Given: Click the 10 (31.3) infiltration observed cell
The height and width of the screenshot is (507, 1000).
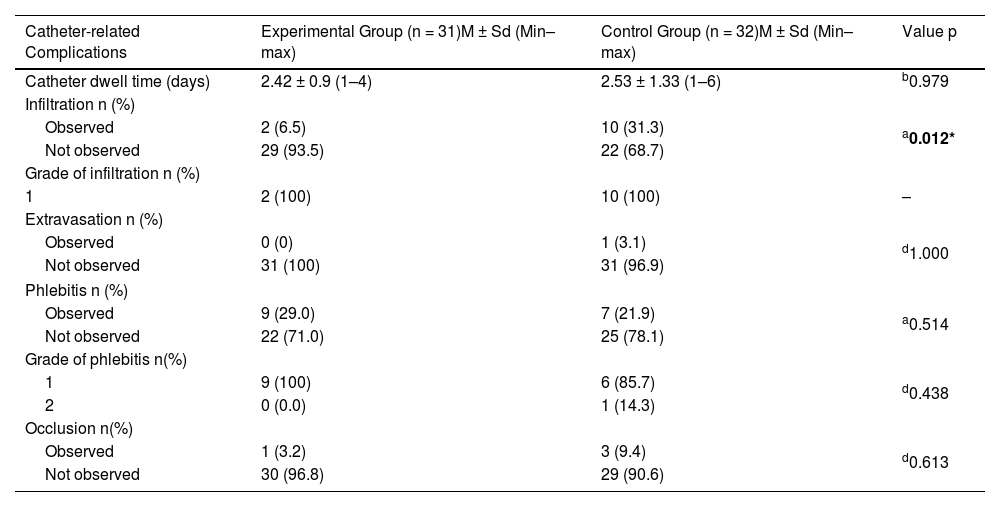Looking at the screenshot, I should [632, 128].
